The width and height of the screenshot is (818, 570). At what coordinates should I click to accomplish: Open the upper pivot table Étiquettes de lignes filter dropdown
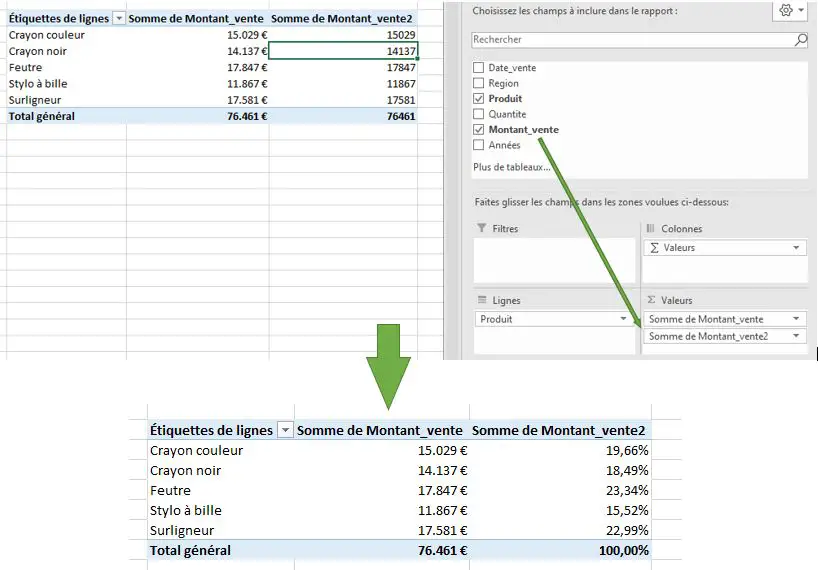(119, 19)
